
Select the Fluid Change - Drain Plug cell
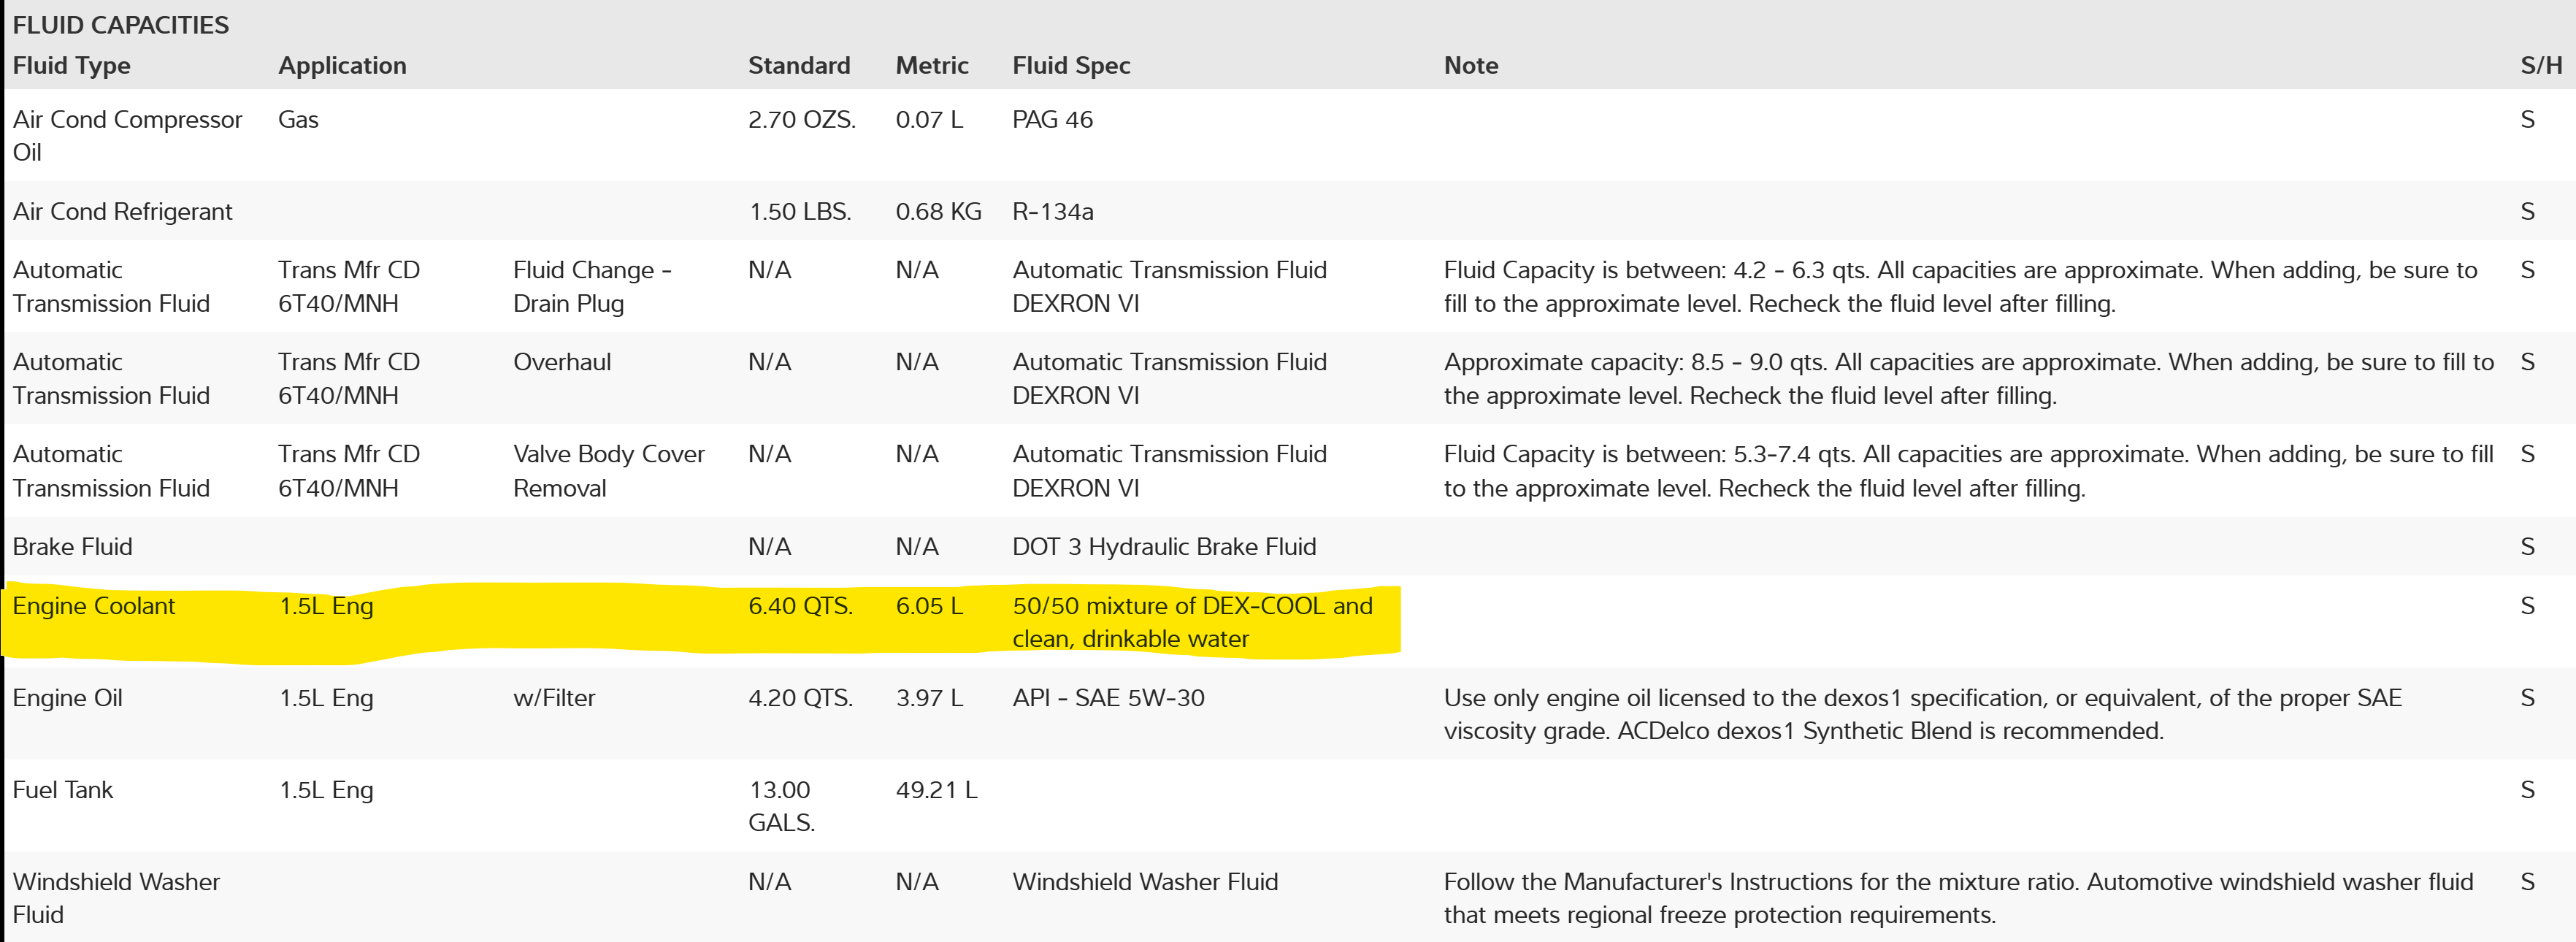pos(592,287)
